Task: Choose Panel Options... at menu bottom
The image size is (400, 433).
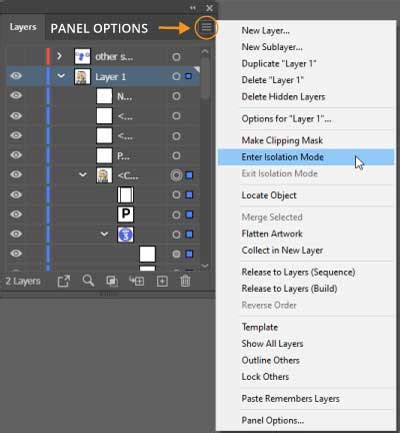Action: point(273,421)
